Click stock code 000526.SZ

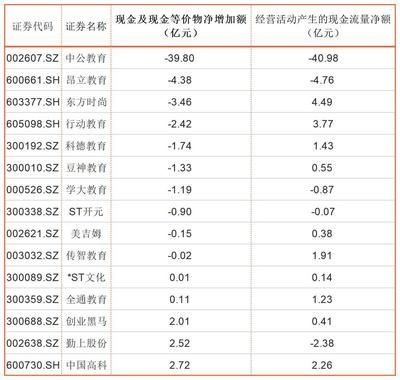[32, 190]
